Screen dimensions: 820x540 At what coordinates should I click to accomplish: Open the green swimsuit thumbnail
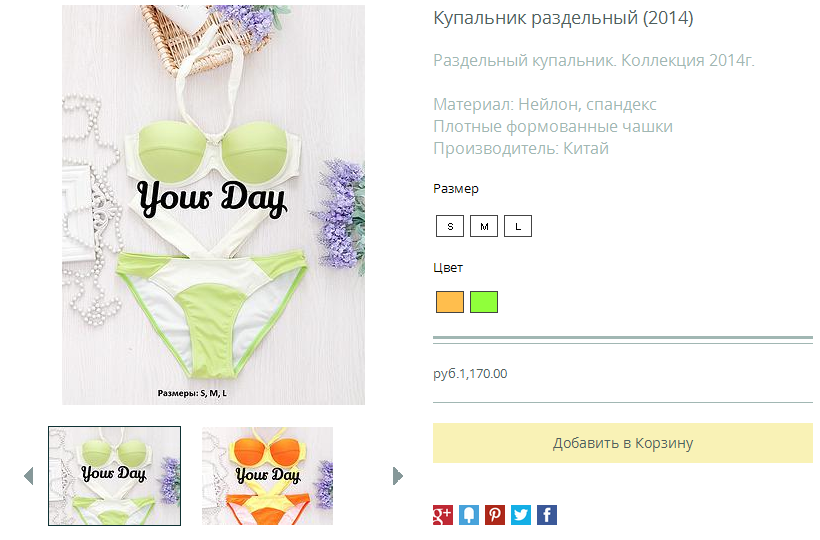click(115, 476)
